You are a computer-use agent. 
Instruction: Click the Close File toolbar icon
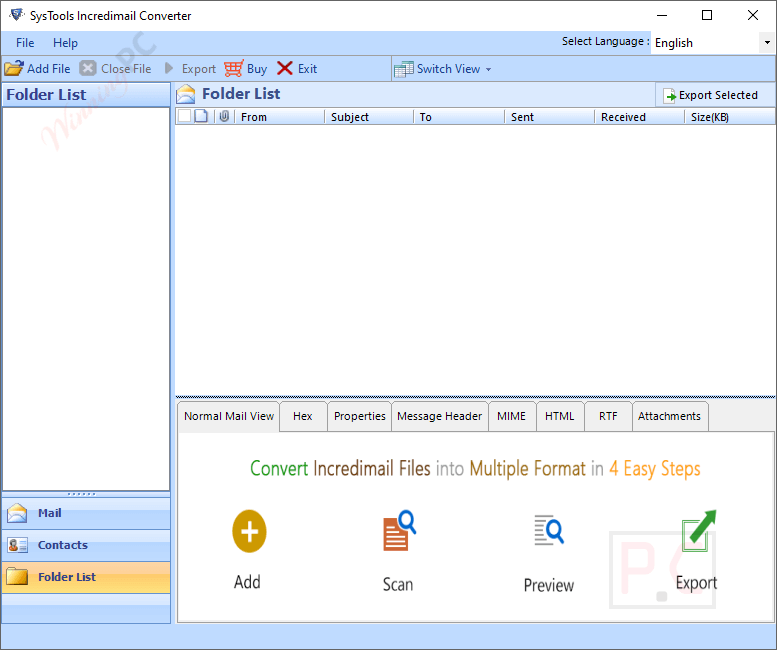pos(88,68)
